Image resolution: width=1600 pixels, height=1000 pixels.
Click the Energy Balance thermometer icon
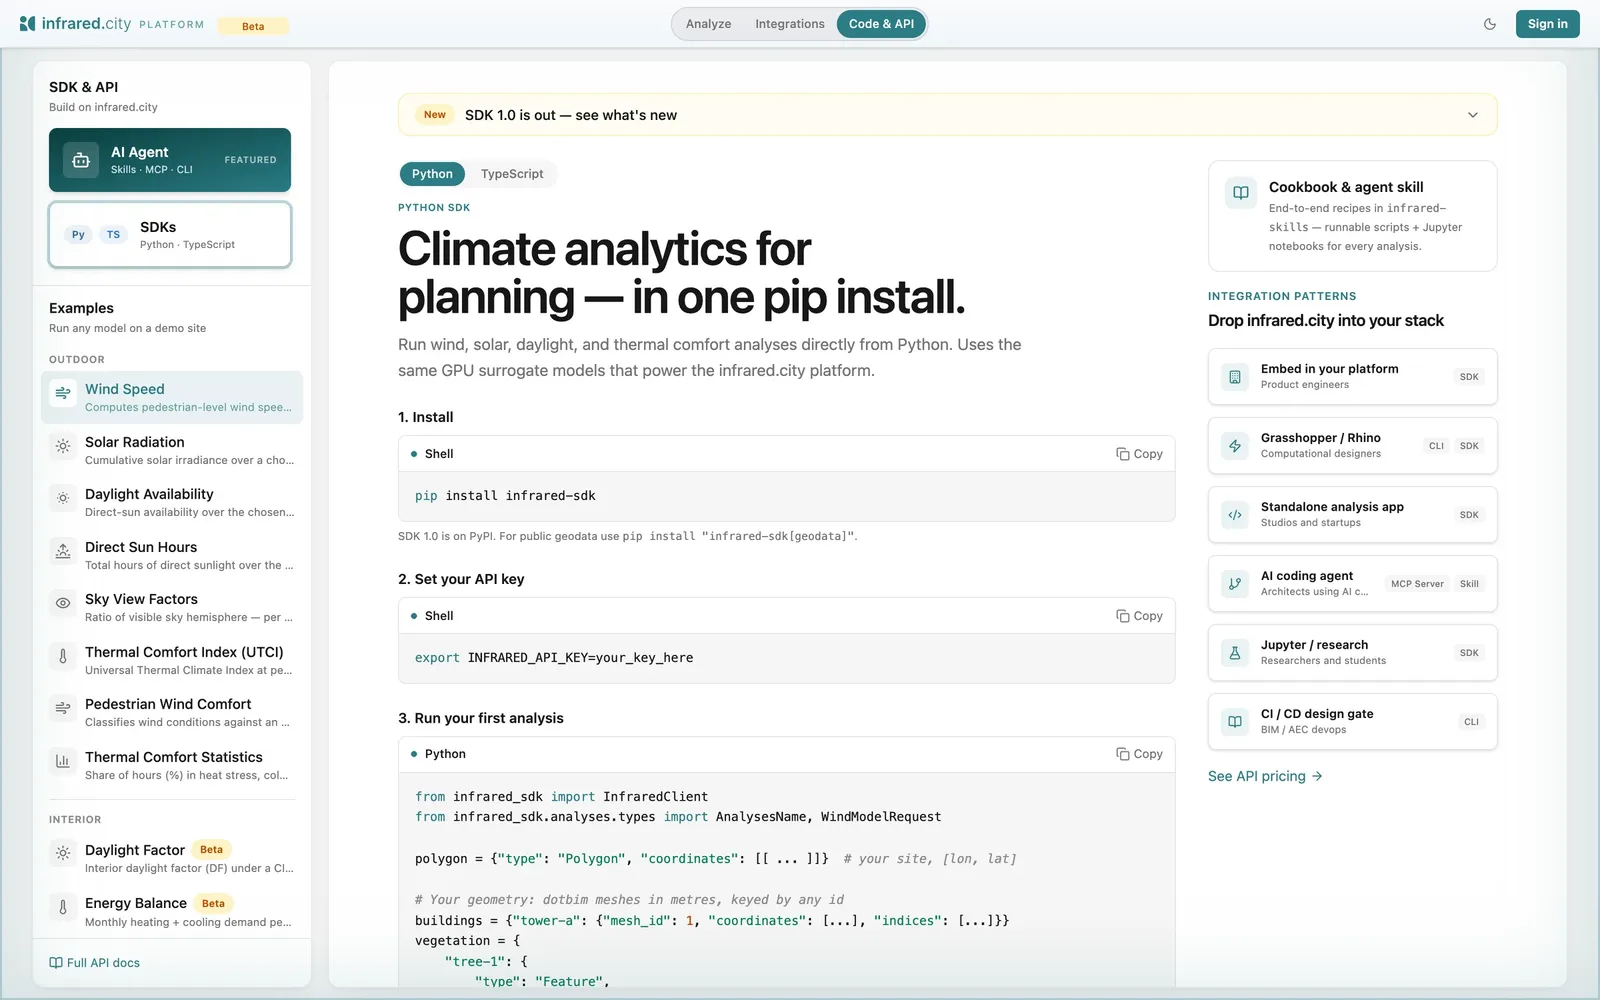pyautogui.click(x=63, y=907)
